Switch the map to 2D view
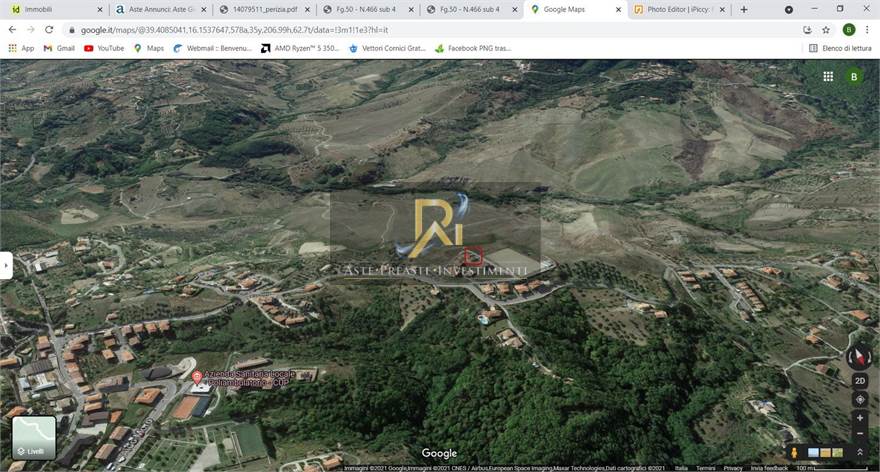This screenshot has width=880, height=472. [x=860, y=381]
